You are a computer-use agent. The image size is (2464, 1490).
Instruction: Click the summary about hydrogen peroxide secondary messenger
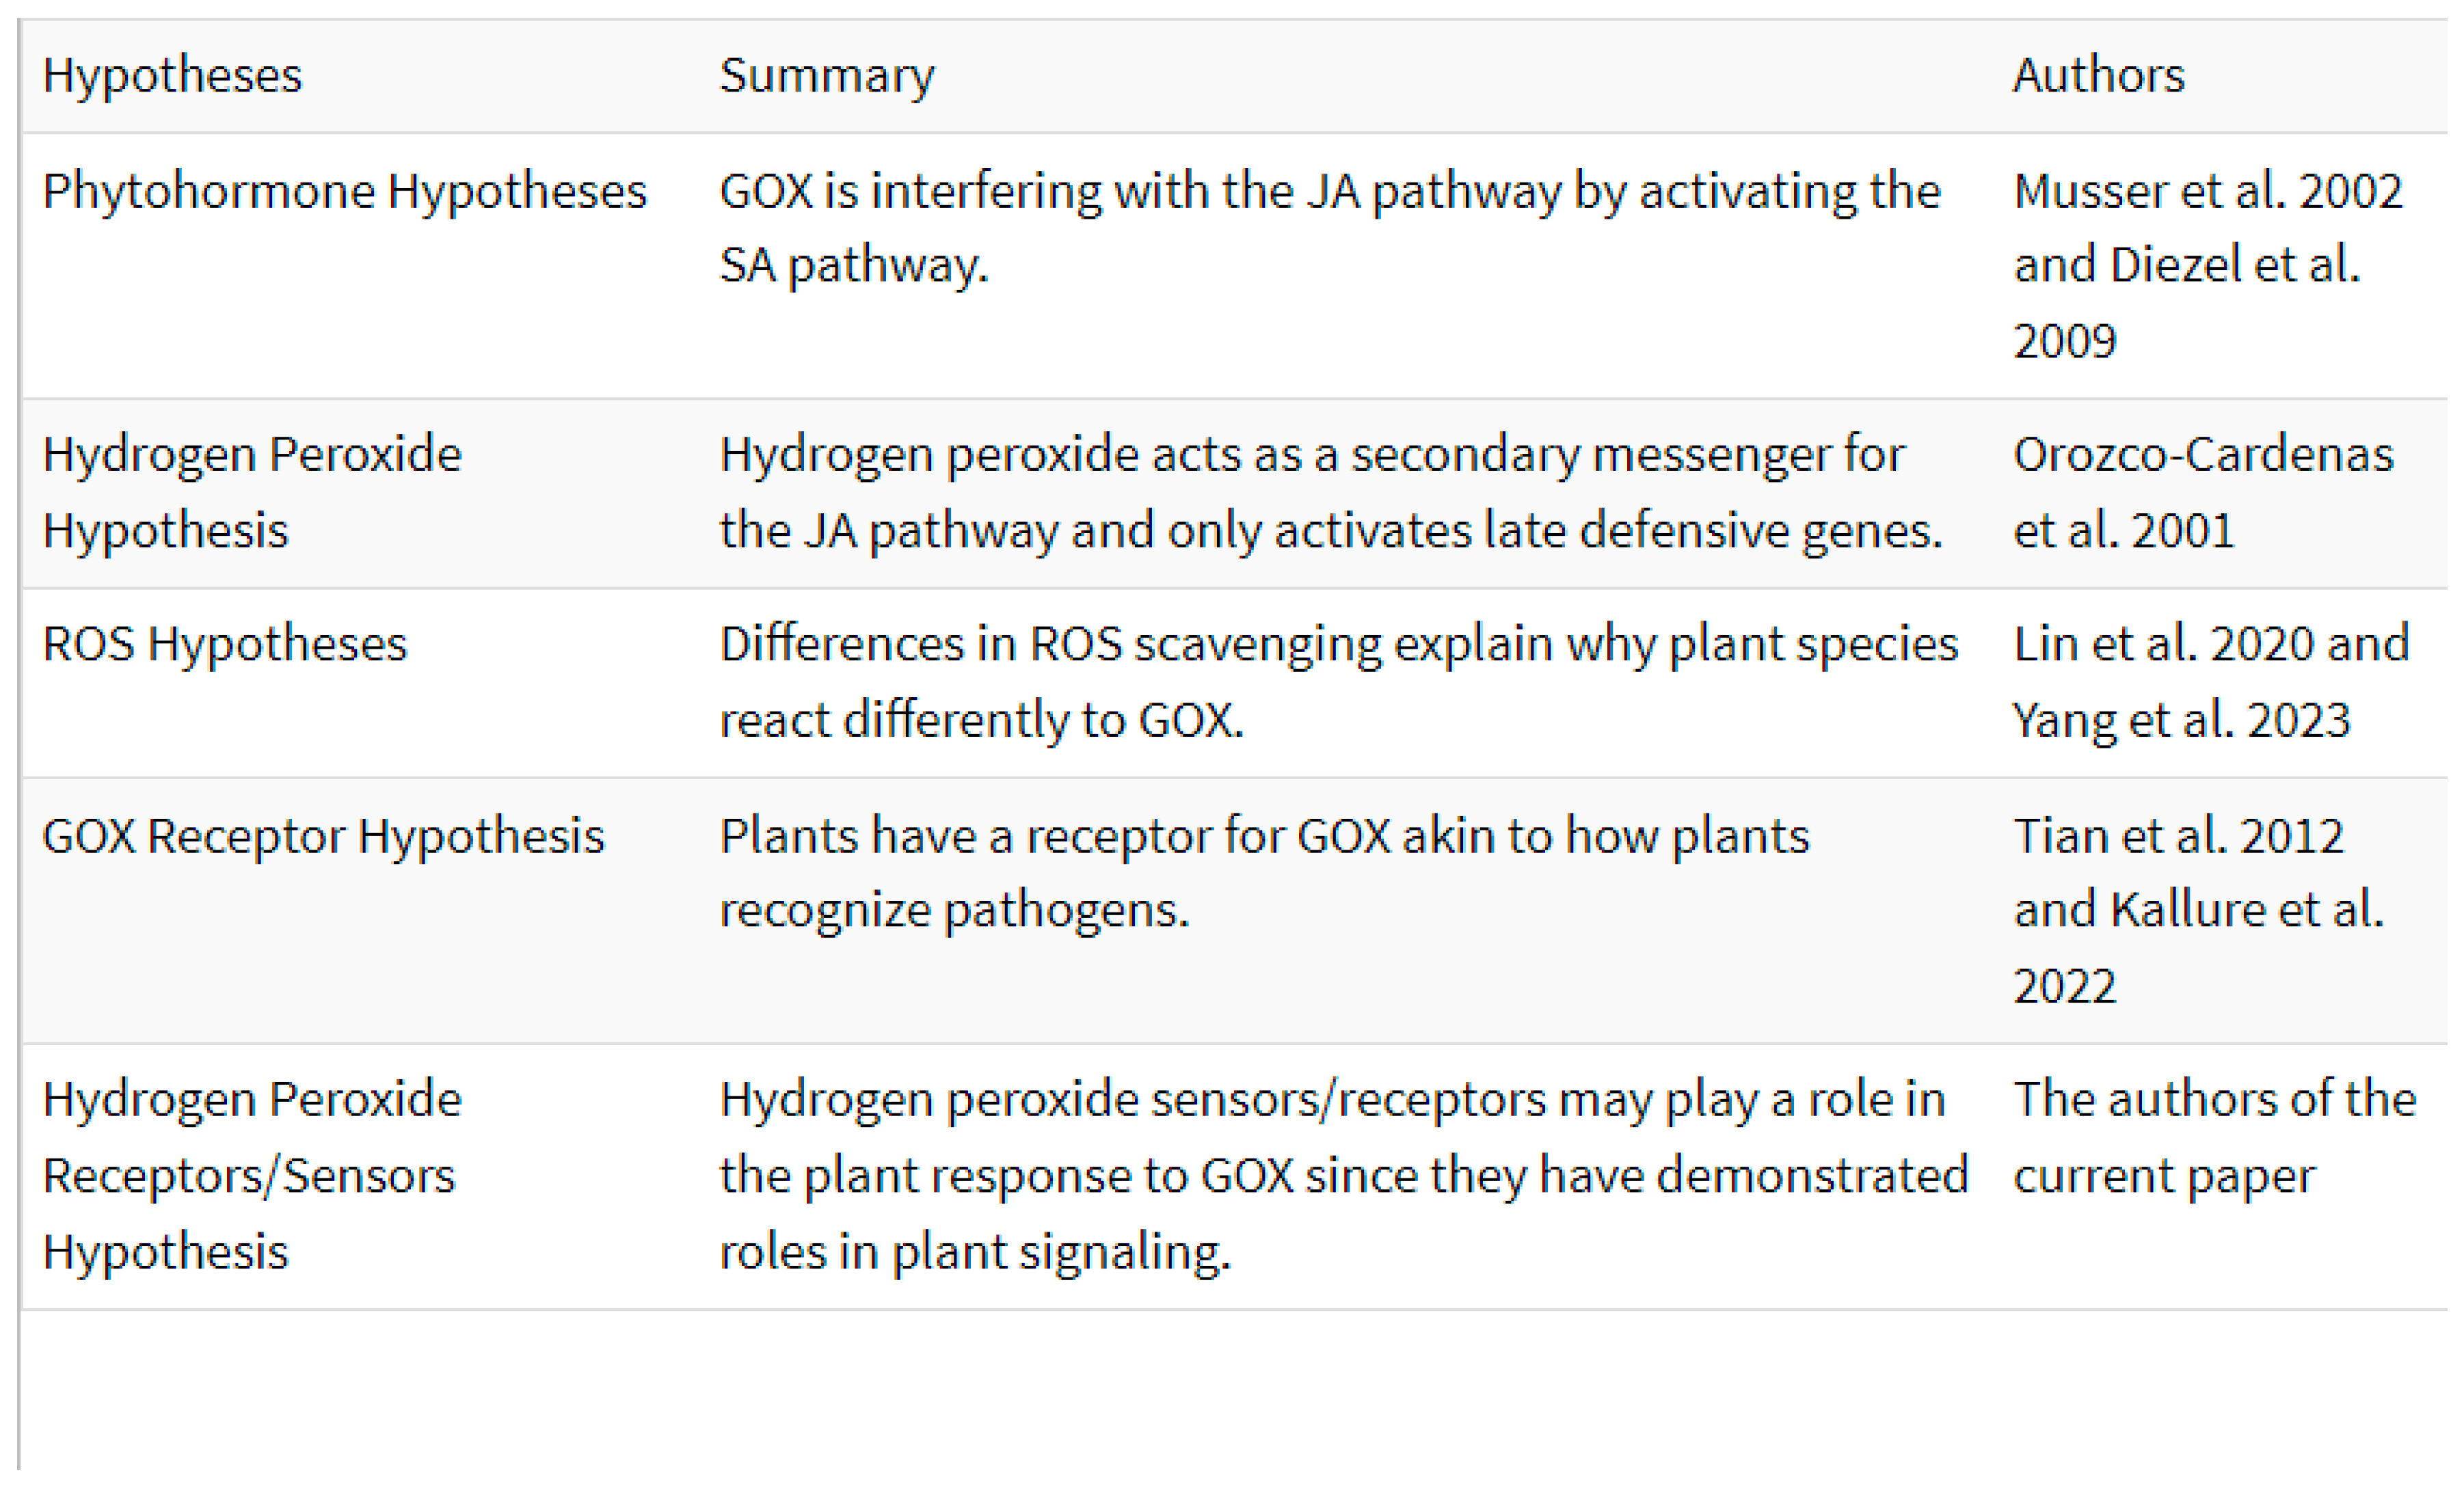pyautogui.click(x=1331, y=492)
